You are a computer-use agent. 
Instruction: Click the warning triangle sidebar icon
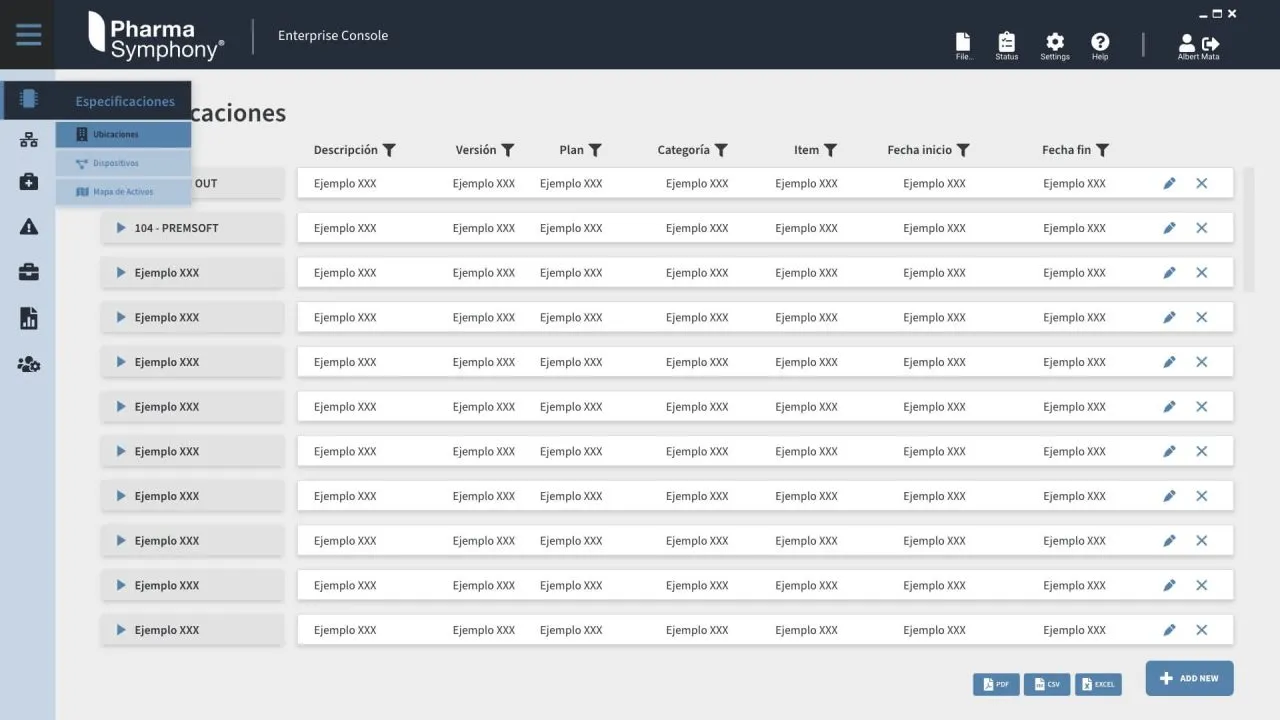pos(29,227)
